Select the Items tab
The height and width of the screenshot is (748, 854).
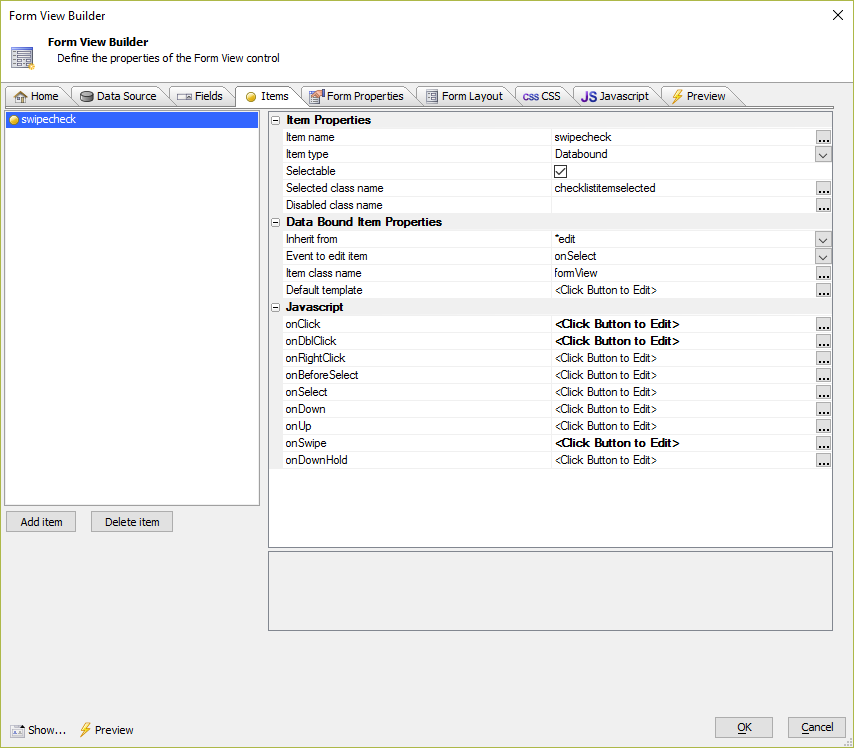point(267,96)
